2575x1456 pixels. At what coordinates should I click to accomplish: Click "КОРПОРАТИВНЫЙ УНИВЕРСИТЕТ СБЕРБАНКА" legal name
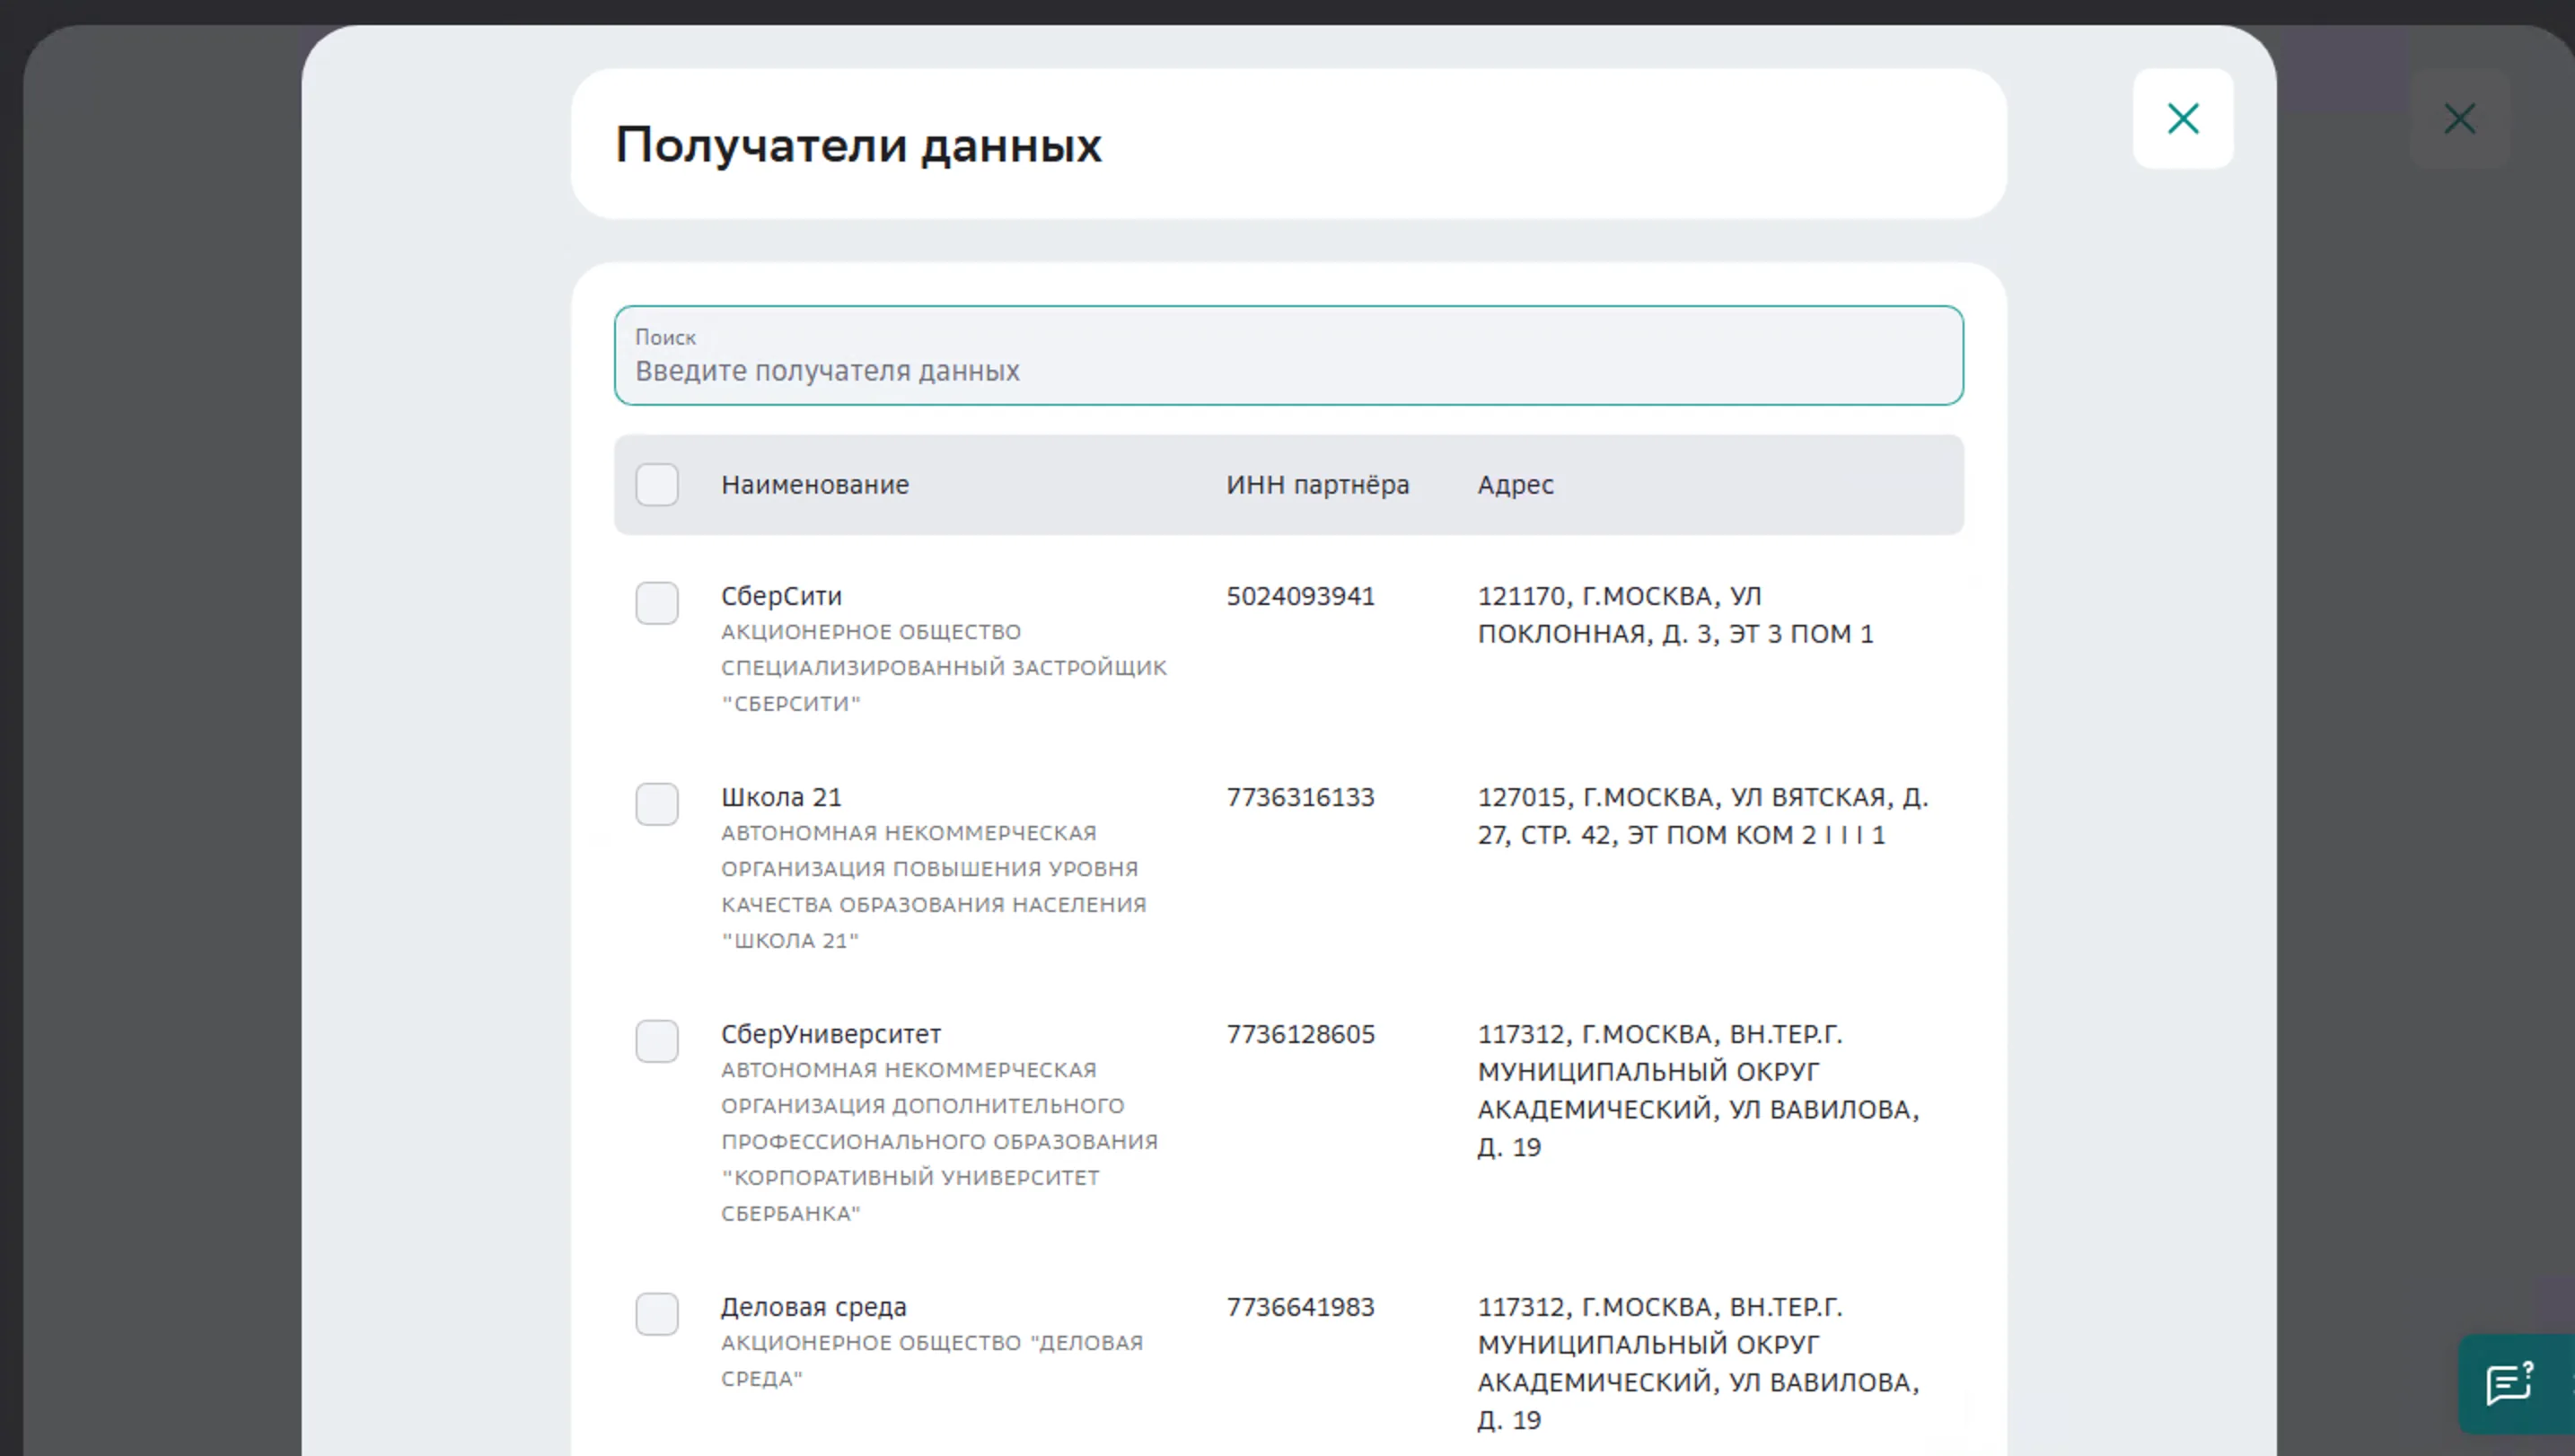pyautogui.click(x=910, y=1195)
